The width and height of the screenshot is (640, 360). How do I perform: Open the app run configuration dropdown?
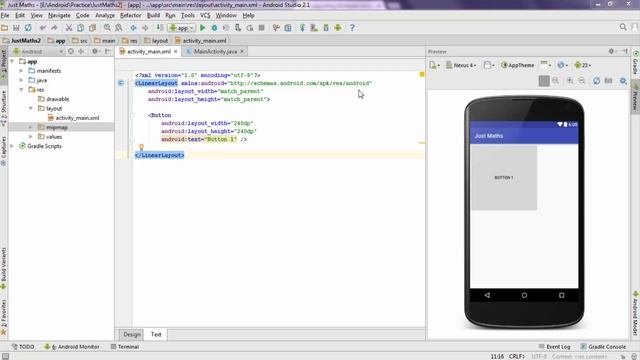182,28
